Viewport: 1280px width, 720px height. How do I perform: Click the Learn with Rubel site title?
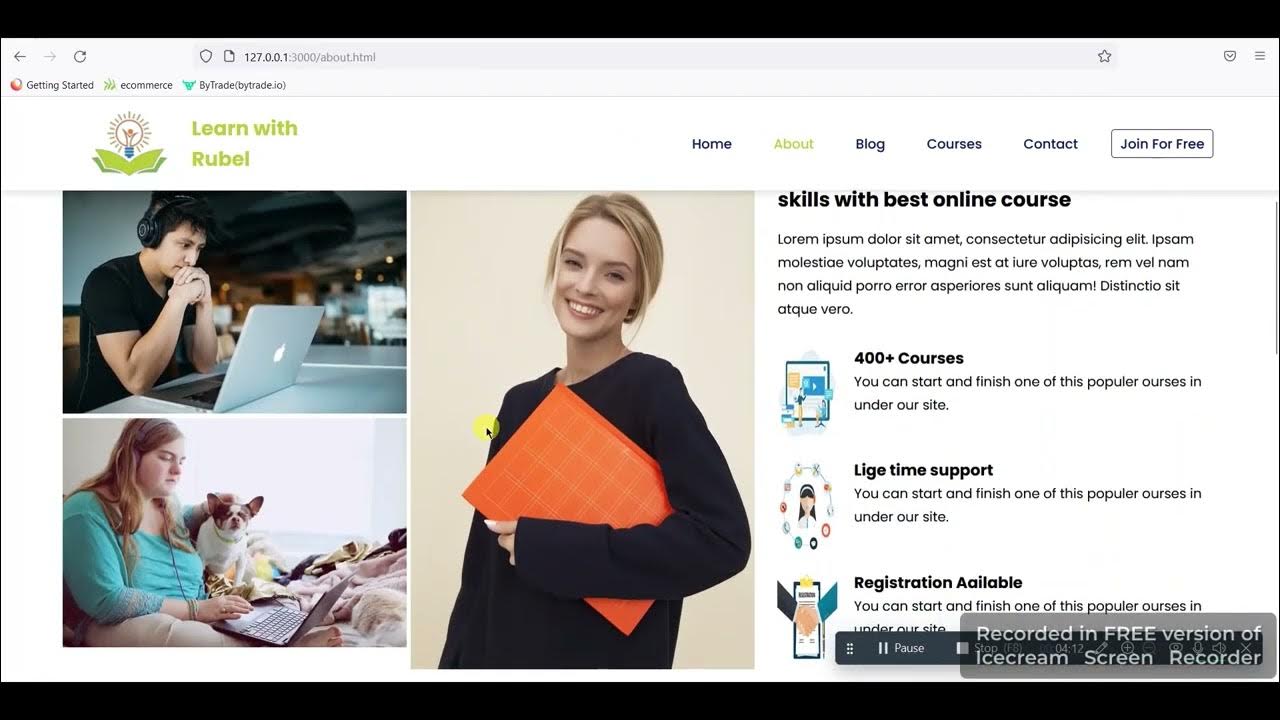click(x=244, y=143)
